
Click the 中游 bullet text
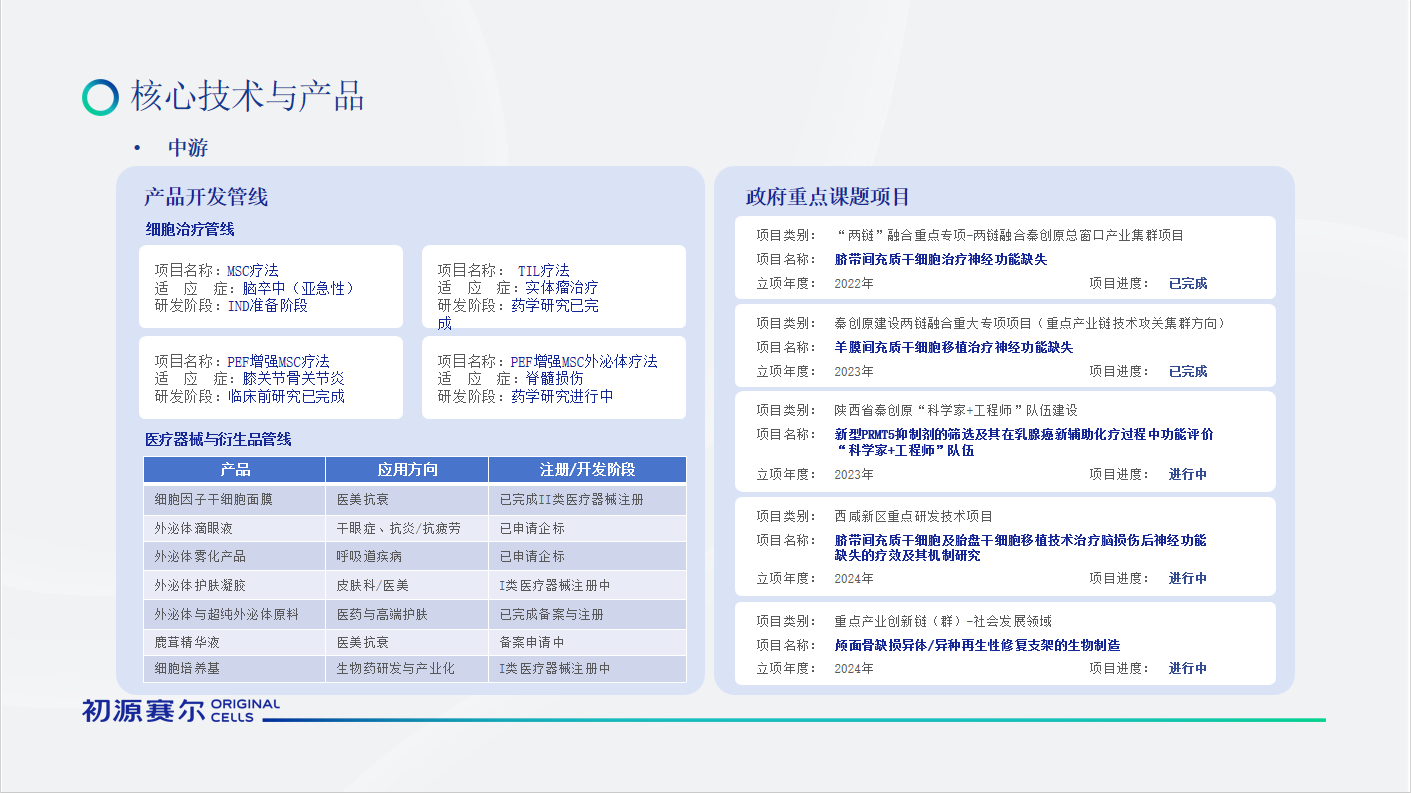[188, 148]
